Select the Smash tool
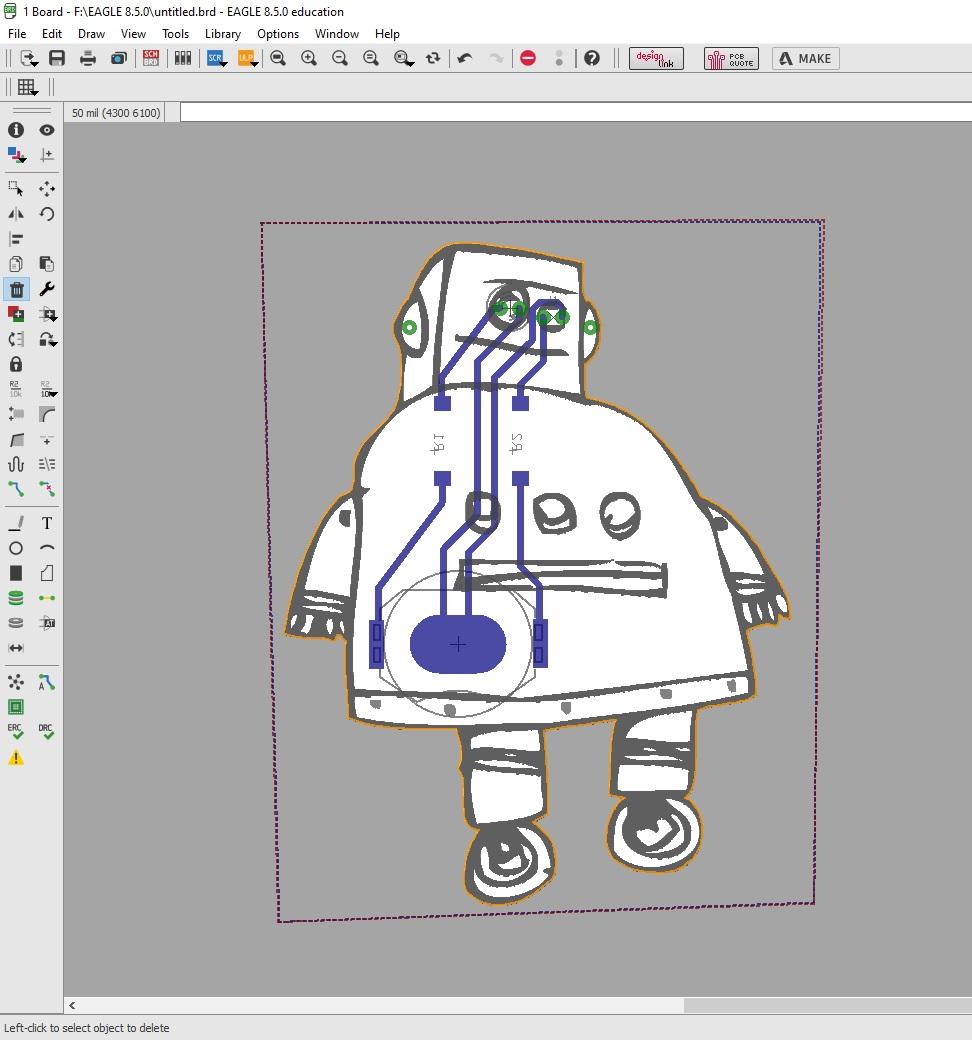Image resolution: width=972 pixels, height=1040 pixels. tap(16, 415)
